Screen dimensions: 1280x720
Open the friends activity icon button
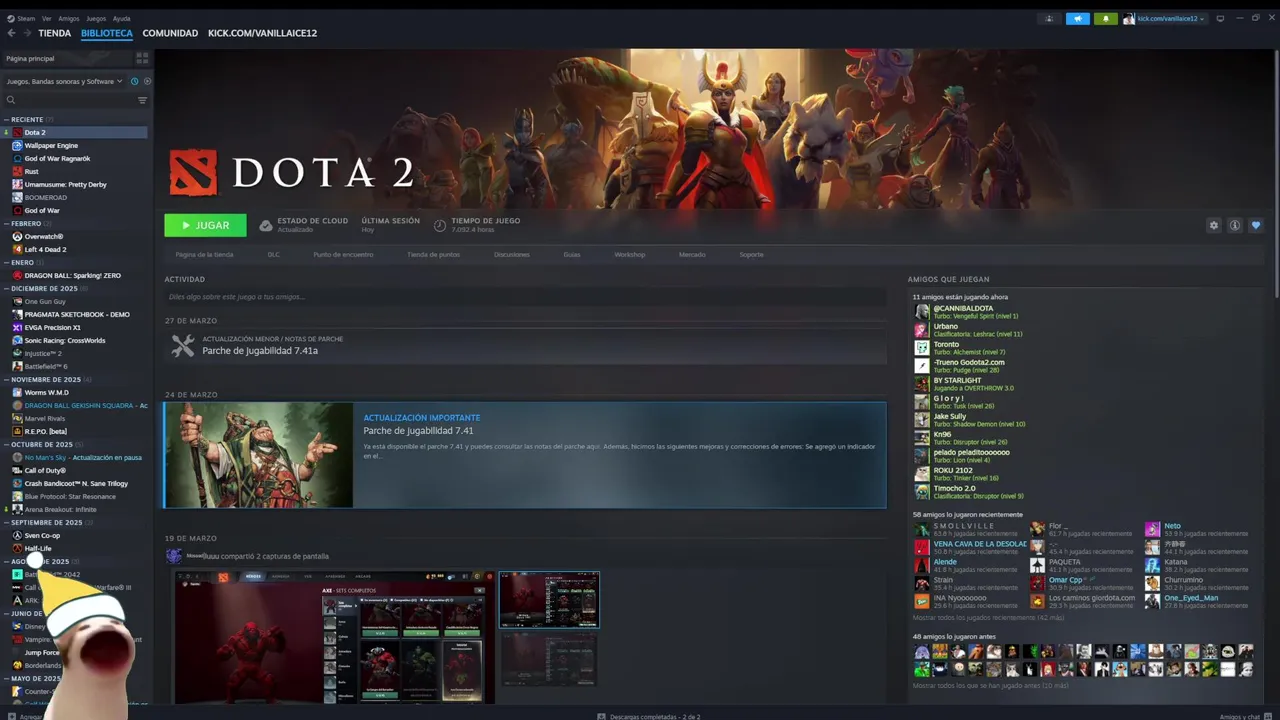pyautogui.click(x=1049, y=18)
